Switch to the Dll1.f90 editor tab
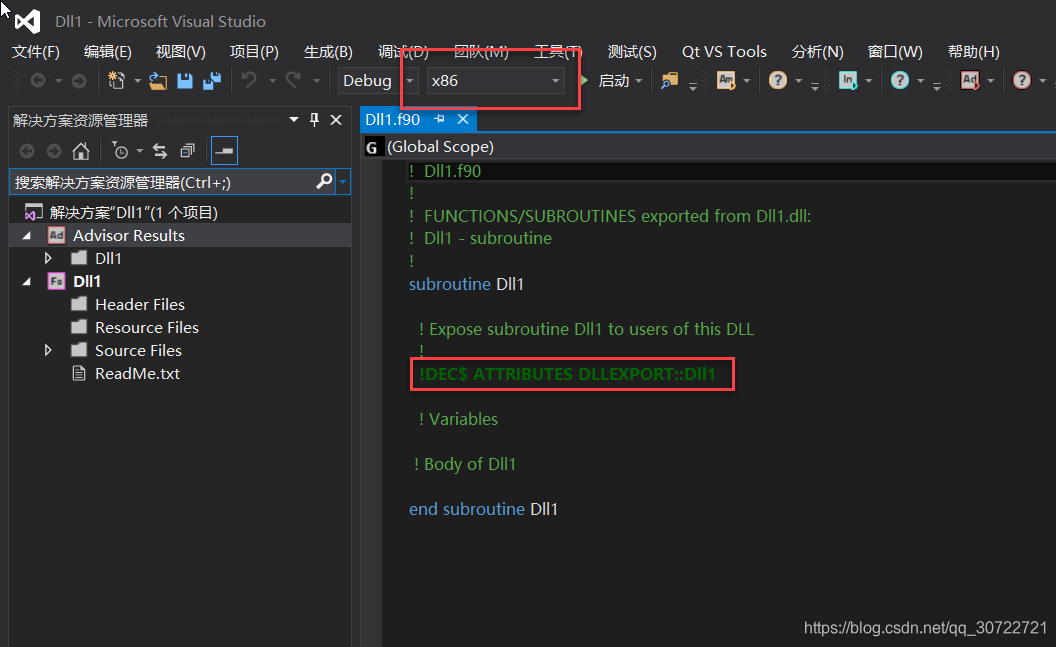 pos(393,118)
